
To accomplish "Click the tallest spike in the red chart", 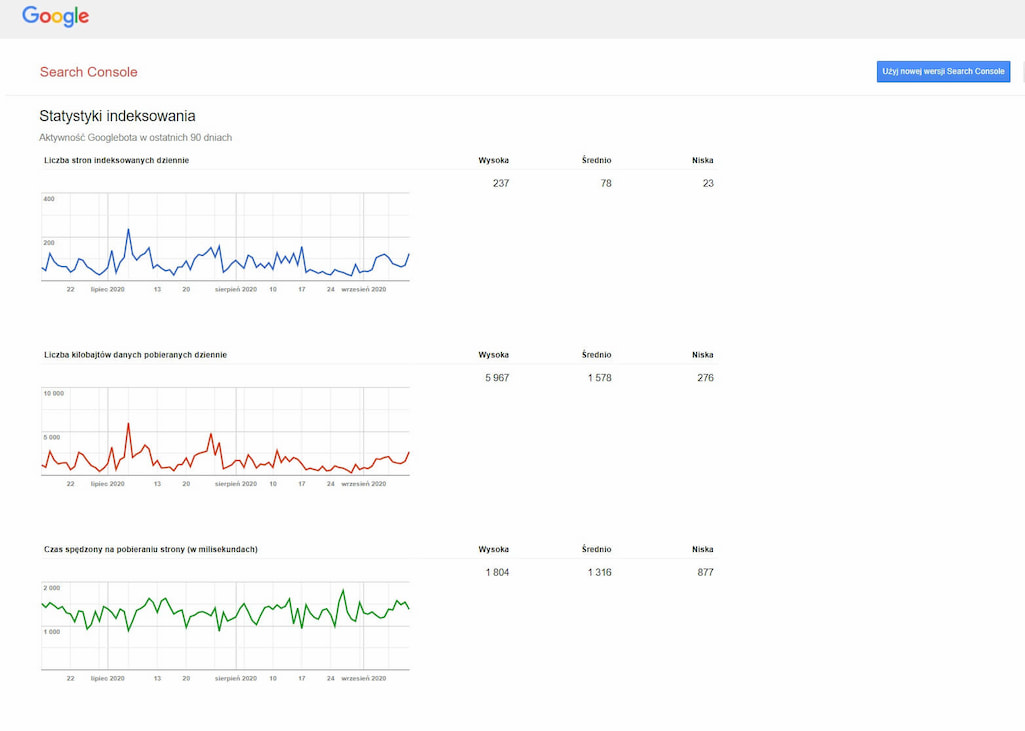I will point(128,424).
